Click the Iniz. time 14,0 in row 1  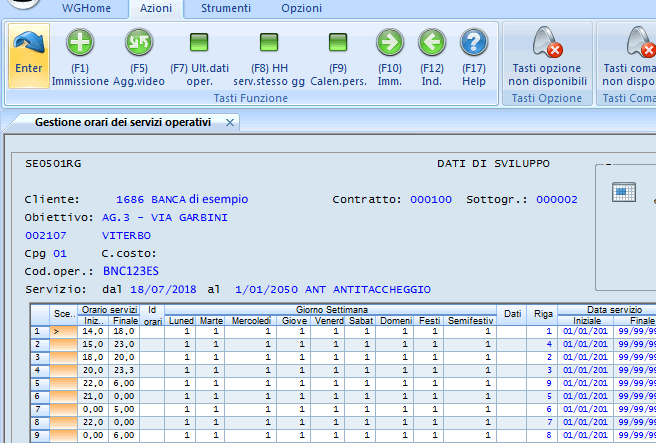tap(93, 330)
